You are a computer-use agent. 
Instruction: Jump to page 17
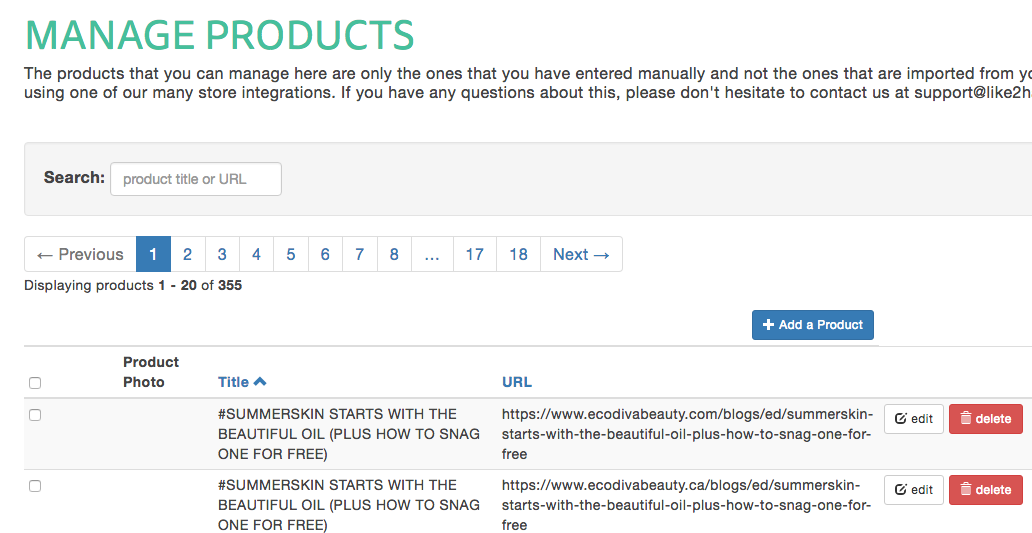(474, 254)
